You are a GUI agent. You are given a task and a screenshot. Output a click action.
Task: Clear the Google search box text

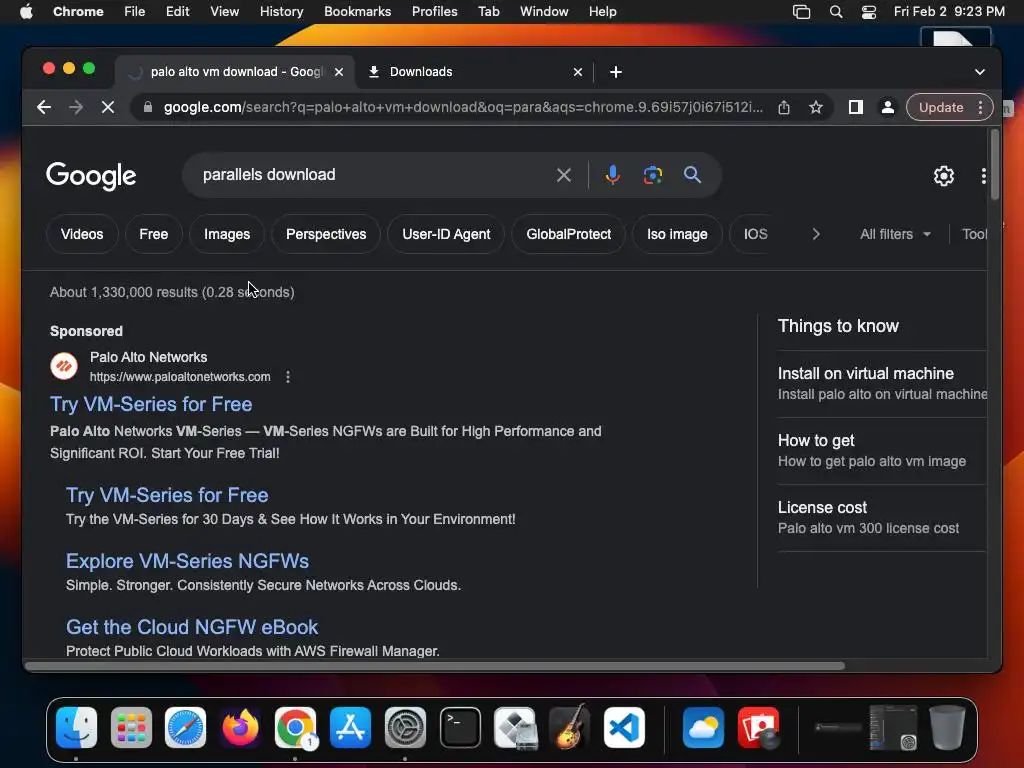coord(564,175)
